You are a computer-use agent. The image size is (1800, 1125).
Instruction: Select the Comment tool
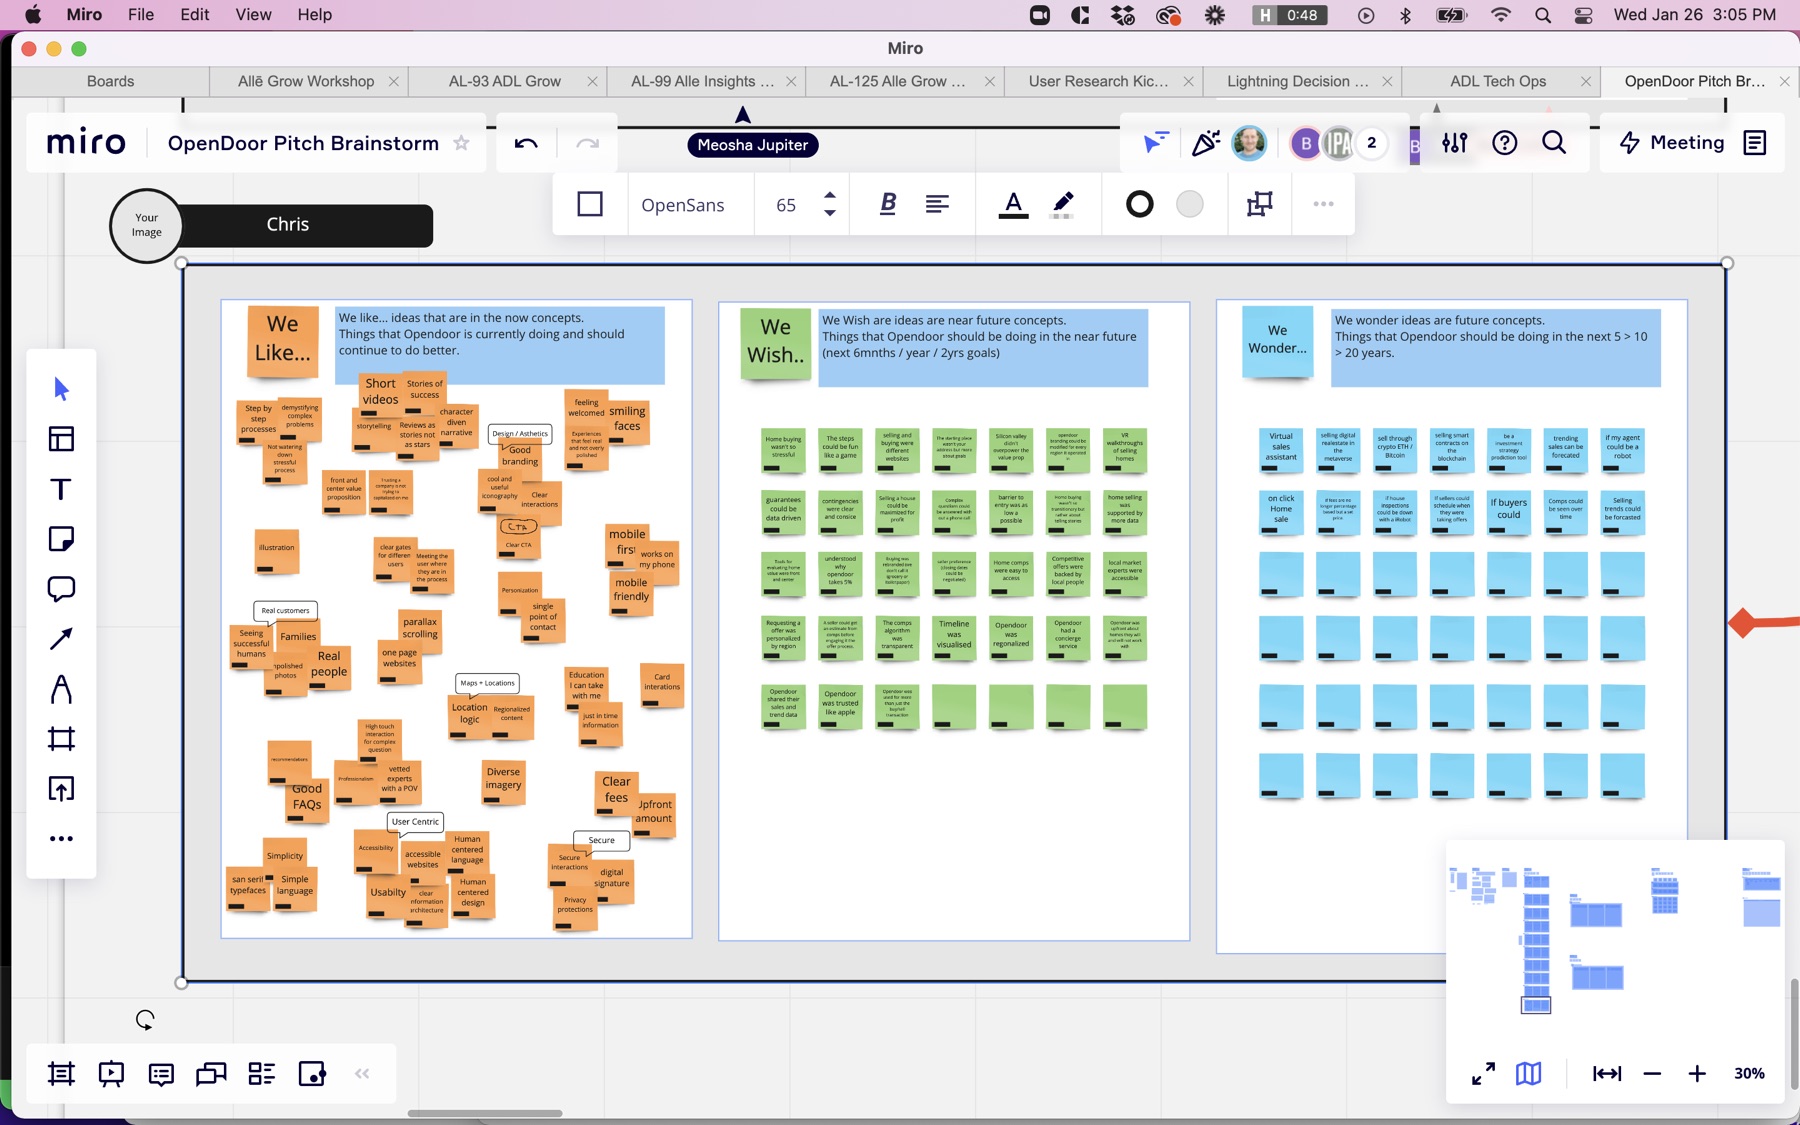(61, 589)
